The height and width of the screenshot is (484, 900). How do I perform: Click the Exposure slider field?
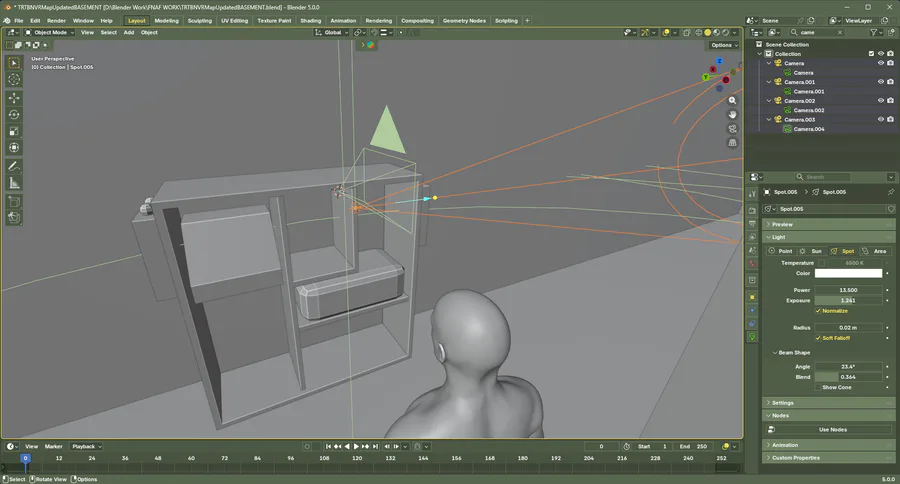tap(848, 301)
